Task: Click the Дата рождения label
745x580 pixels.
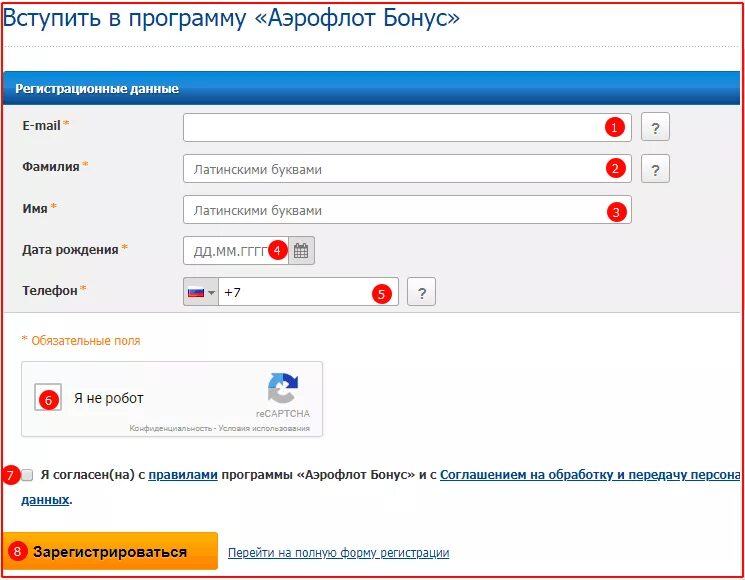Action: (x=70, y=249)
